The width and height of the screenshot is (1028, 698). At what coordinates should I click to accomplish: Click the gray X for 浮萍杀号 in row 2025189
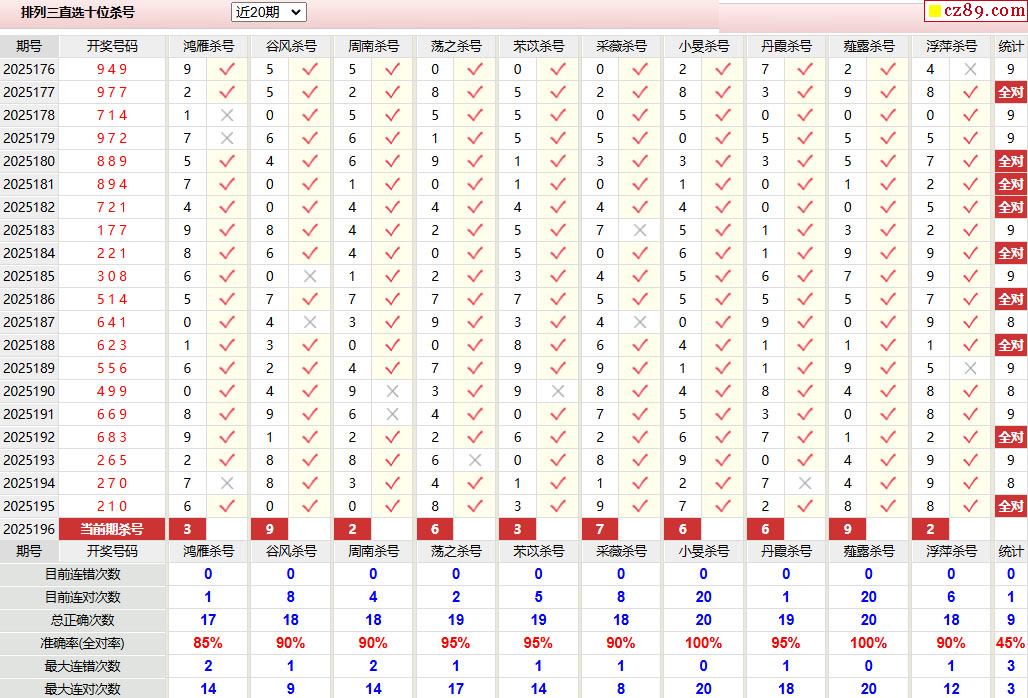970,368
